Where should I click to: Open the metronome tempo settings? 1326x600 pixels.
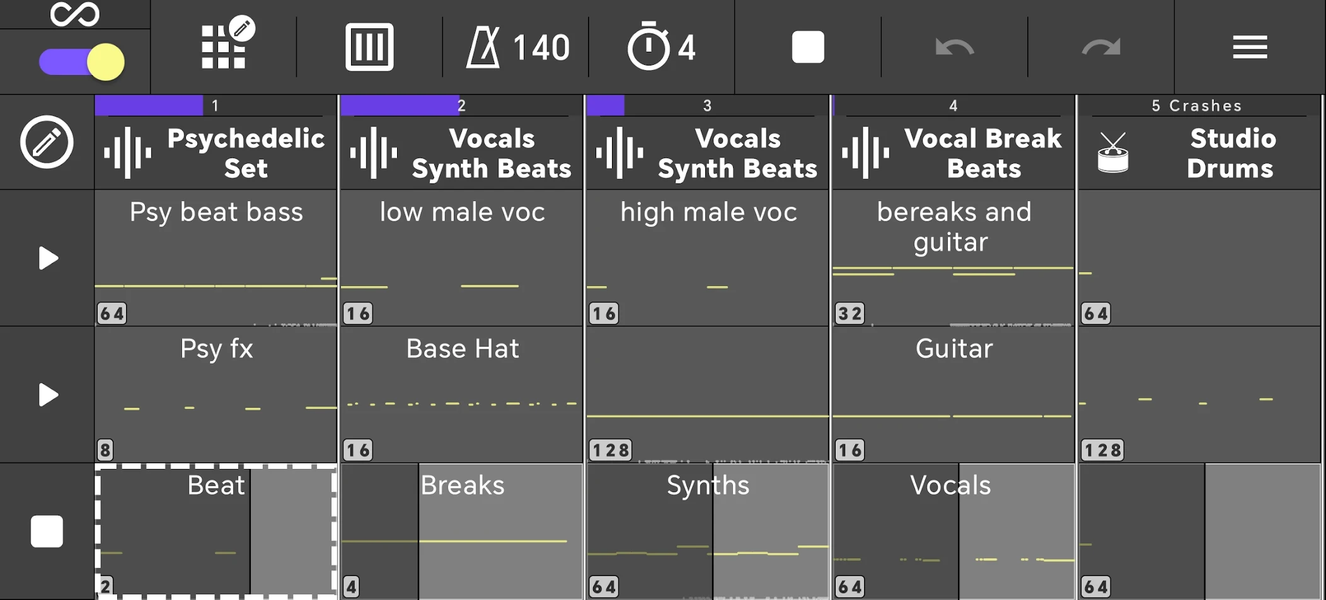[x=516, y=46]
